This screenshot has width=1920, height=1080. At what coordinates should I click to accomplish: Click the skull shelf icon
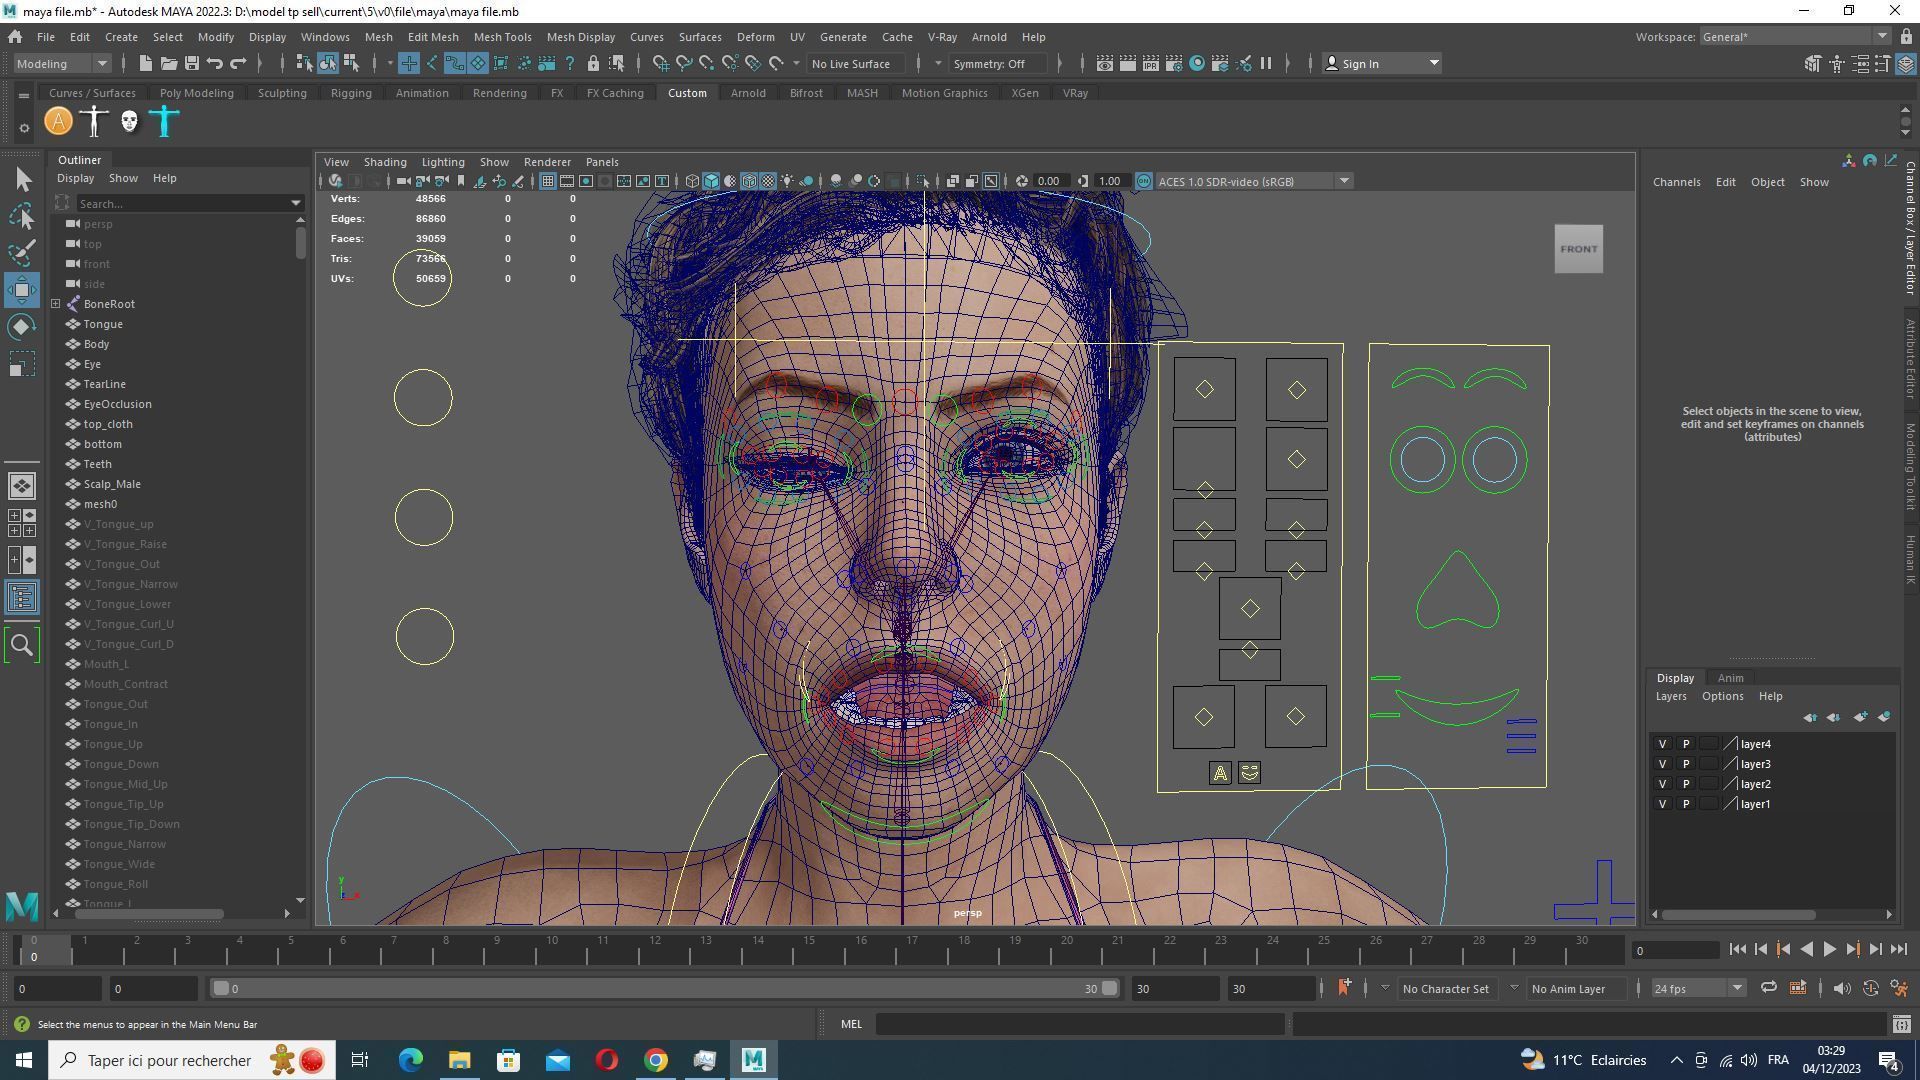129,122
